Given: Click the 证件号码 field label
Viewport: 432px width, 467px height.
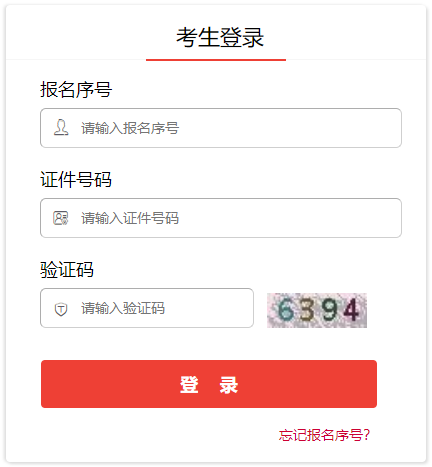Looking at the screenshot, I should [76, 179].
